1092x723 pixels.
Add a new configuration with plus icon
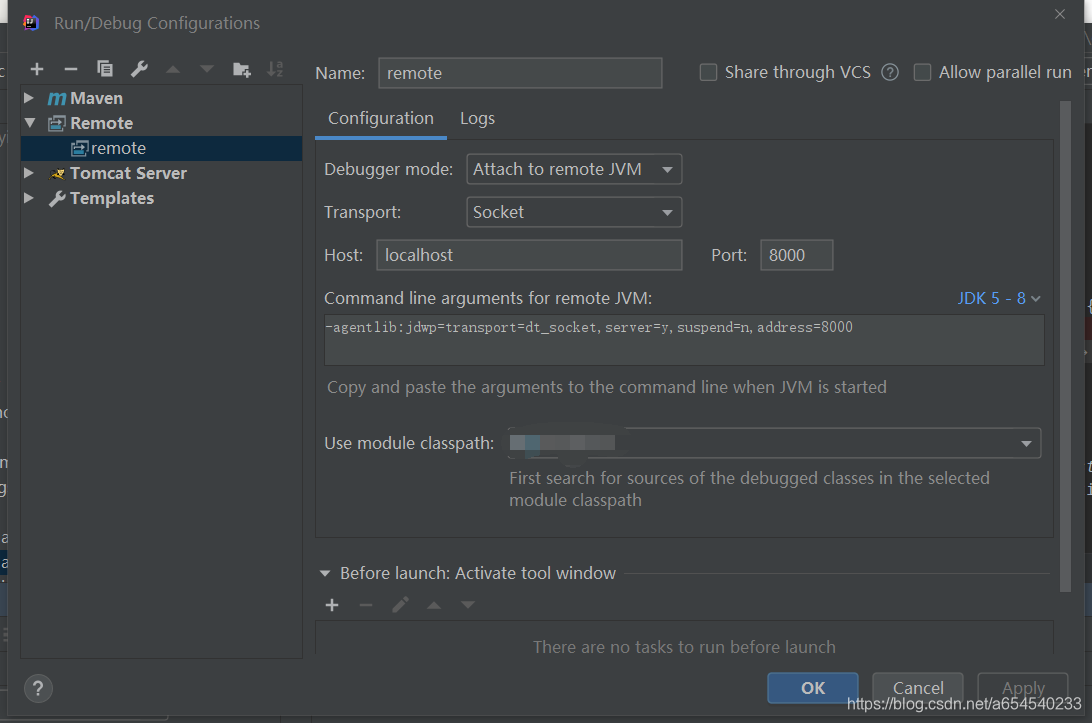(x=37, y=69)
